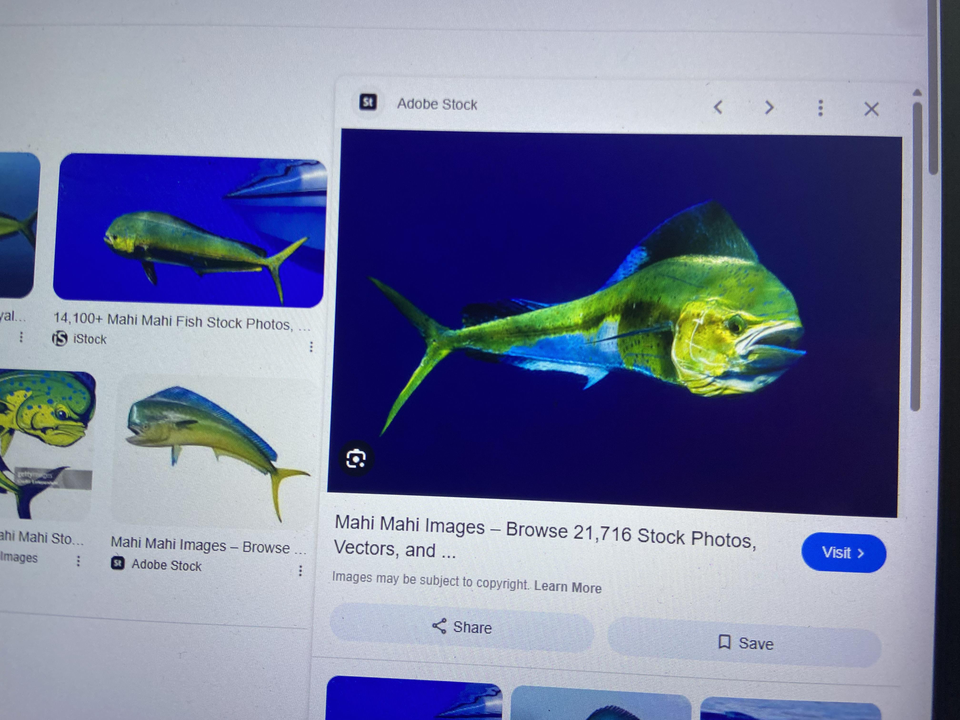Click the preview panel vertical scrollbar
Viewport: 960px width, 720px height.
tap(917, 250)
